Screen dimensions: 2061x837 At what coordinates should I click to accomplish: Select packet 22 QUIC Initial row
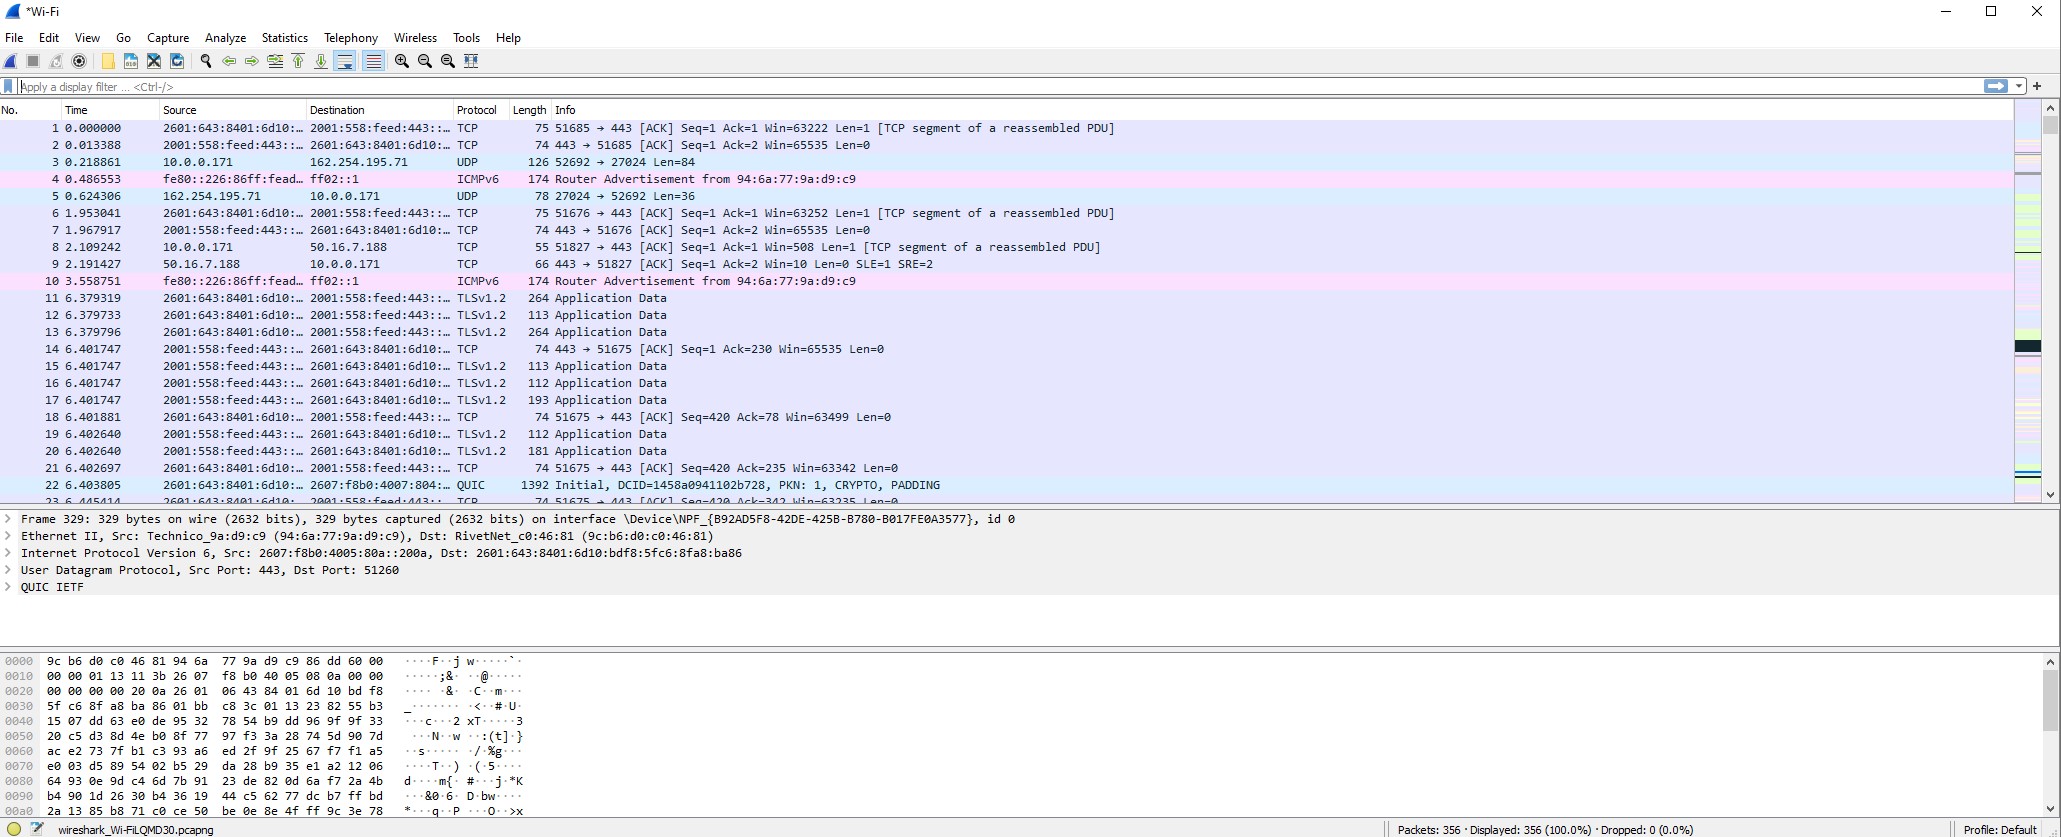click(x=1006, y=485)
